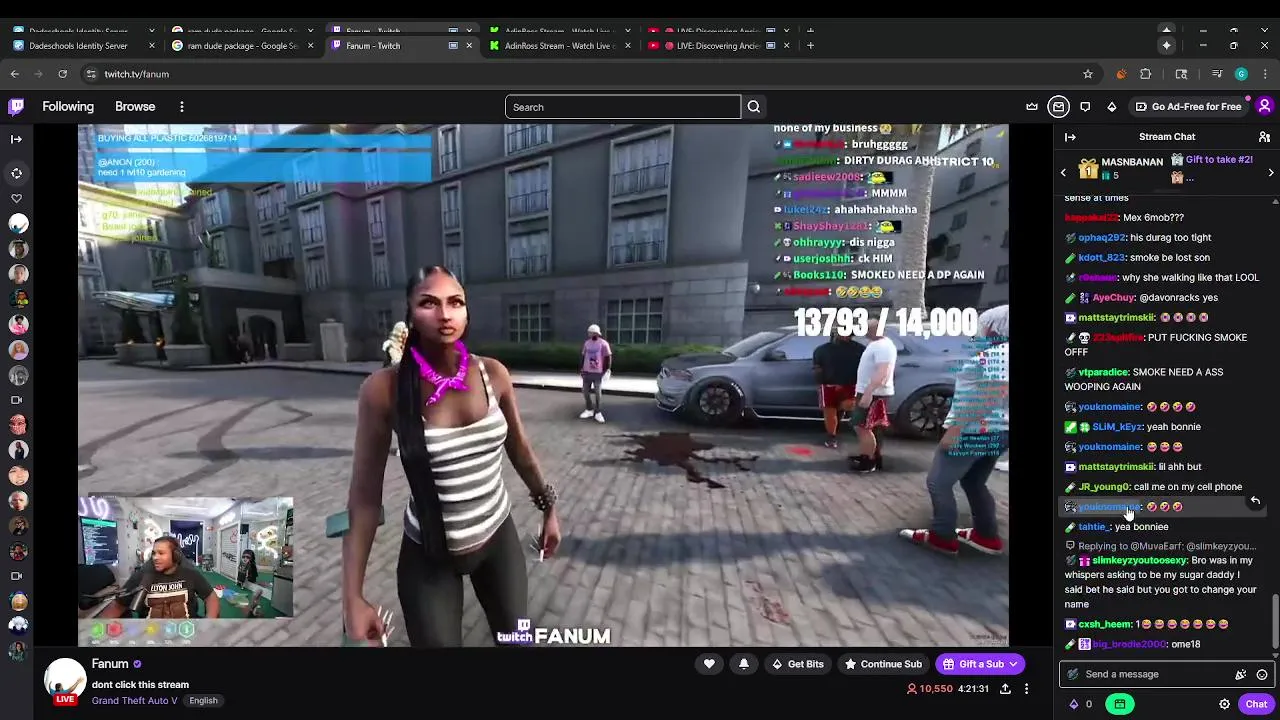This screenshot has height=720, width=1280.
Task: Open Gemini sparkle button in tab strip
Action: 1166,45
